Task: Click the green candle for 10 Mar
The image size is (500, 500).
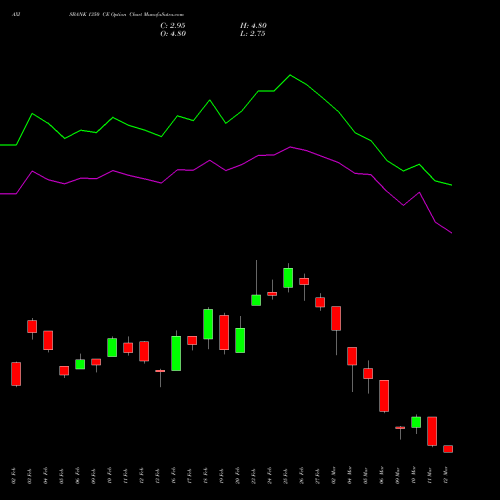Action: click(416, 422)
